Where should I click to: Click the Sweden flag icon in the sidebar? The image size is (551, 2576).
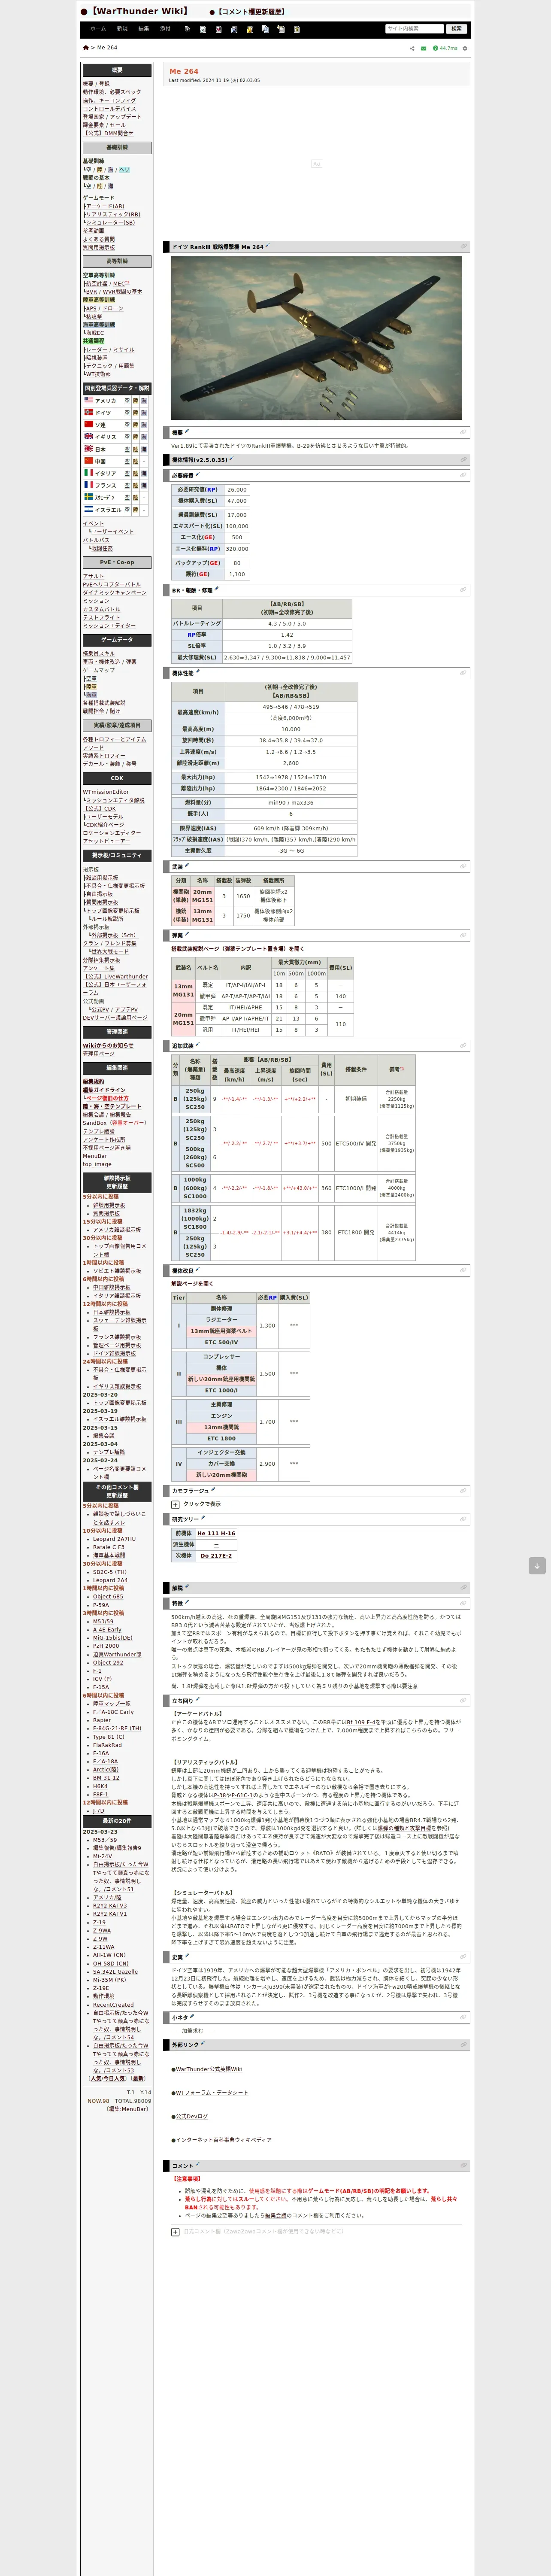[x=88, y=497]
